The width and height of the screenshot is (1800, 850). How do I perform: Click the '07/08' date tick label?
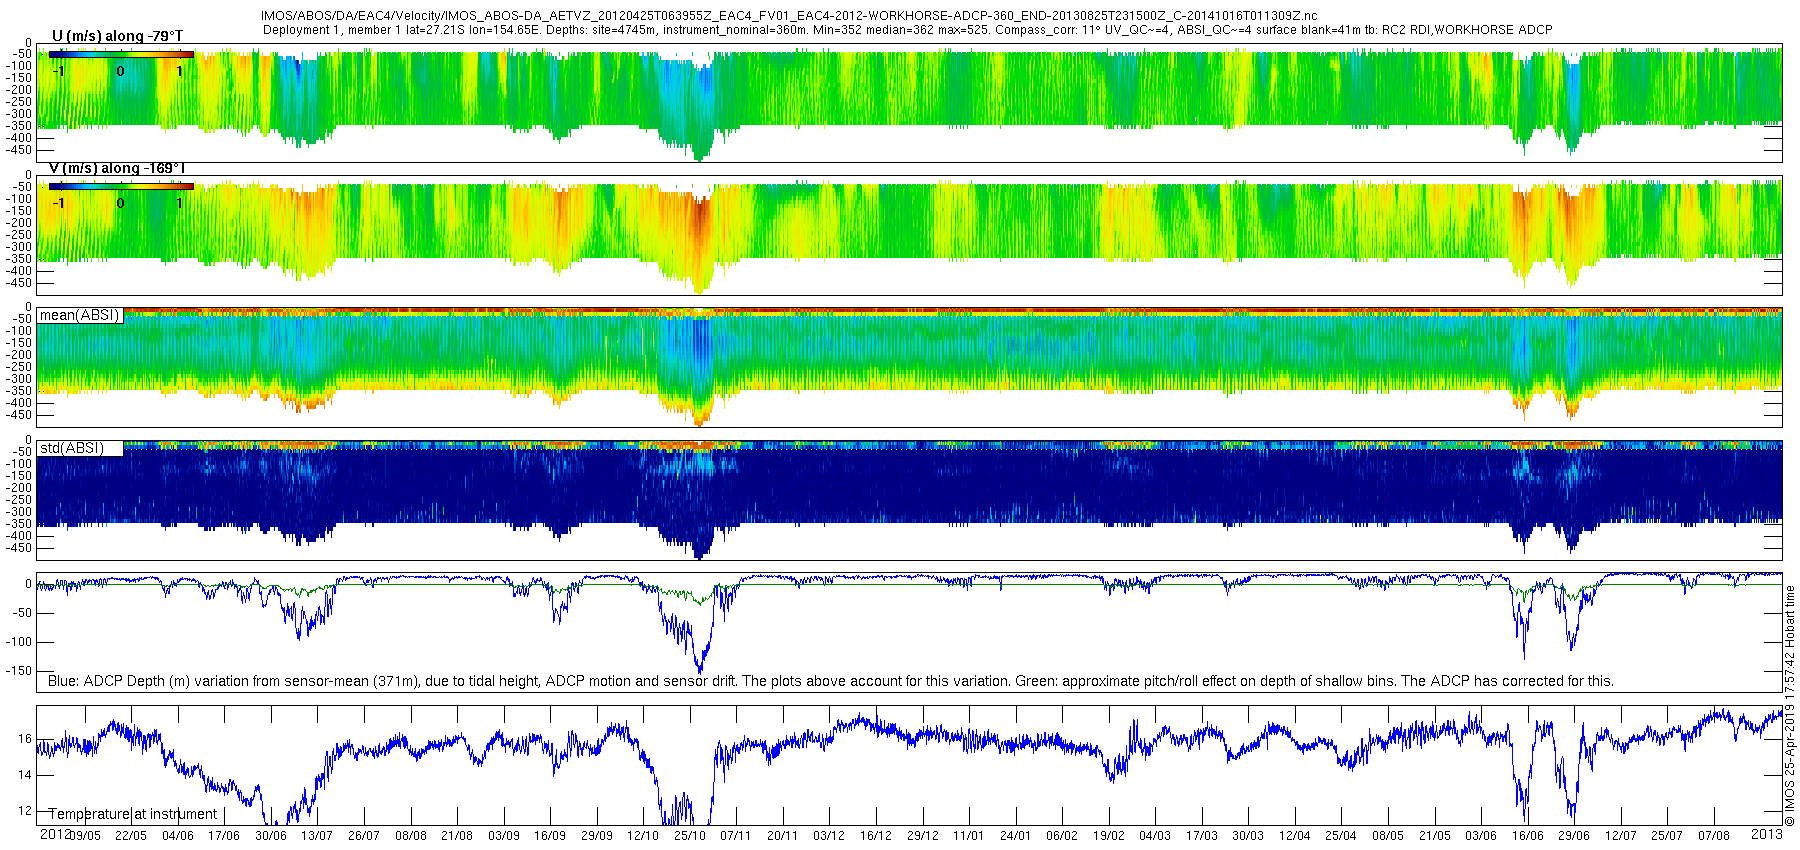click(1714, 835)
